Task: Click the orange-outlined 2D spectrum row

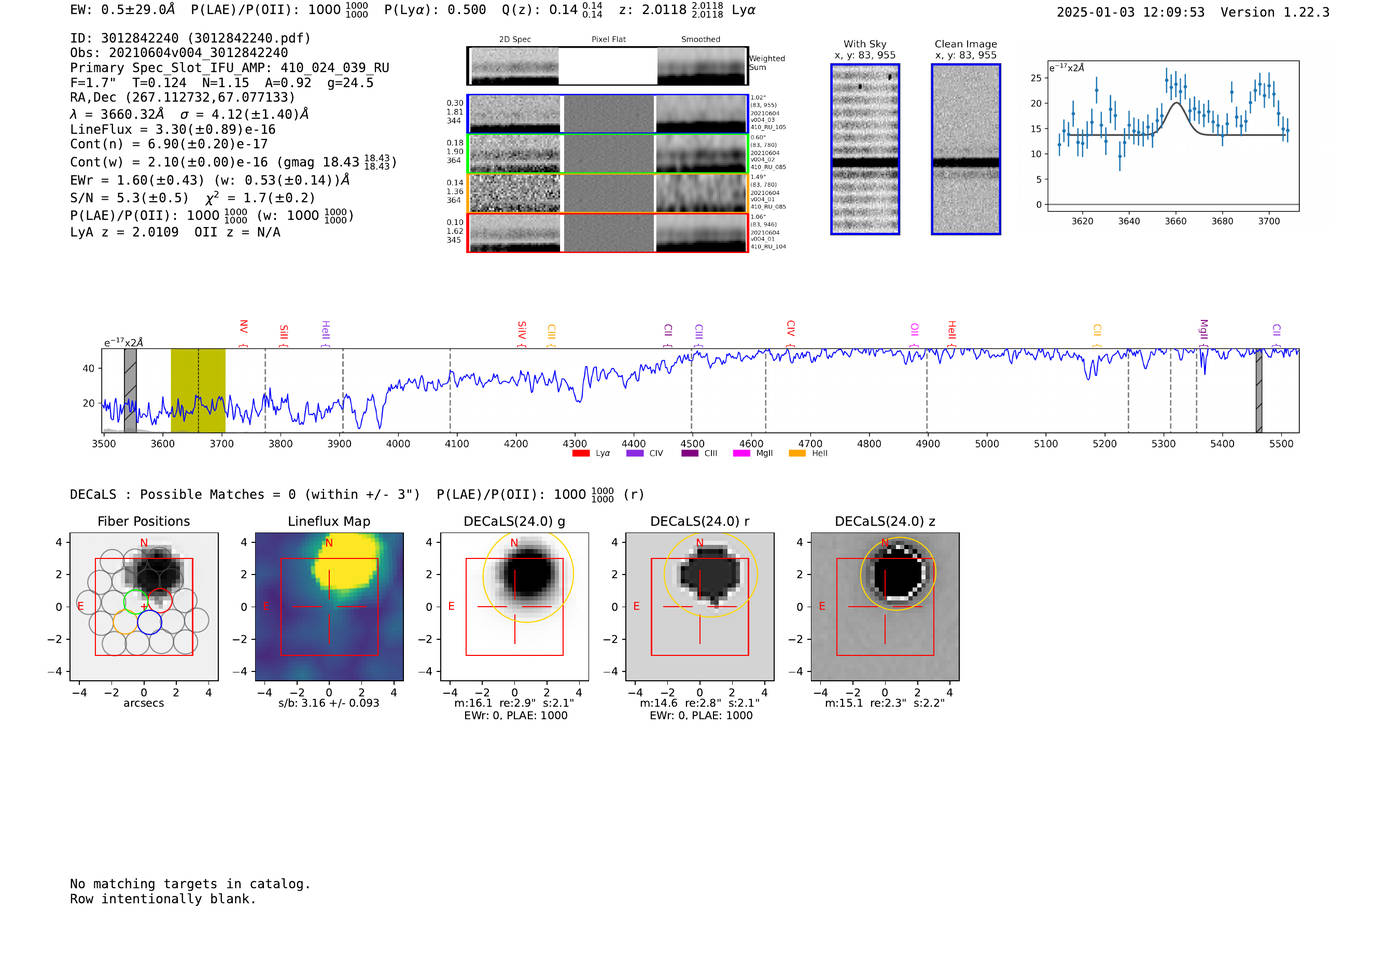Action: 608,193
